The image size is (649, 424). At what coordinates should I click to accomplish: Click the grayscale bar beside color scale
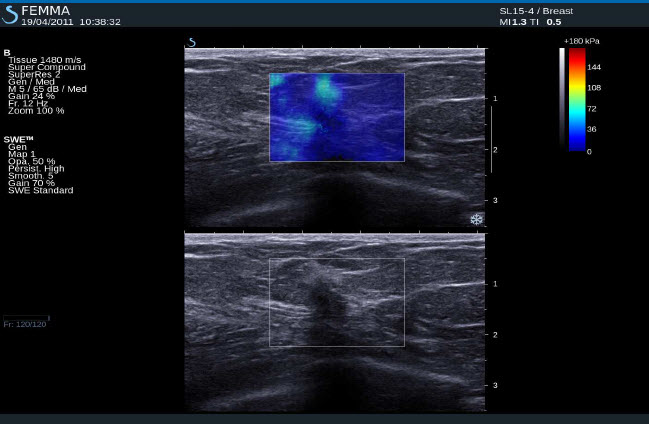(562, 99)
